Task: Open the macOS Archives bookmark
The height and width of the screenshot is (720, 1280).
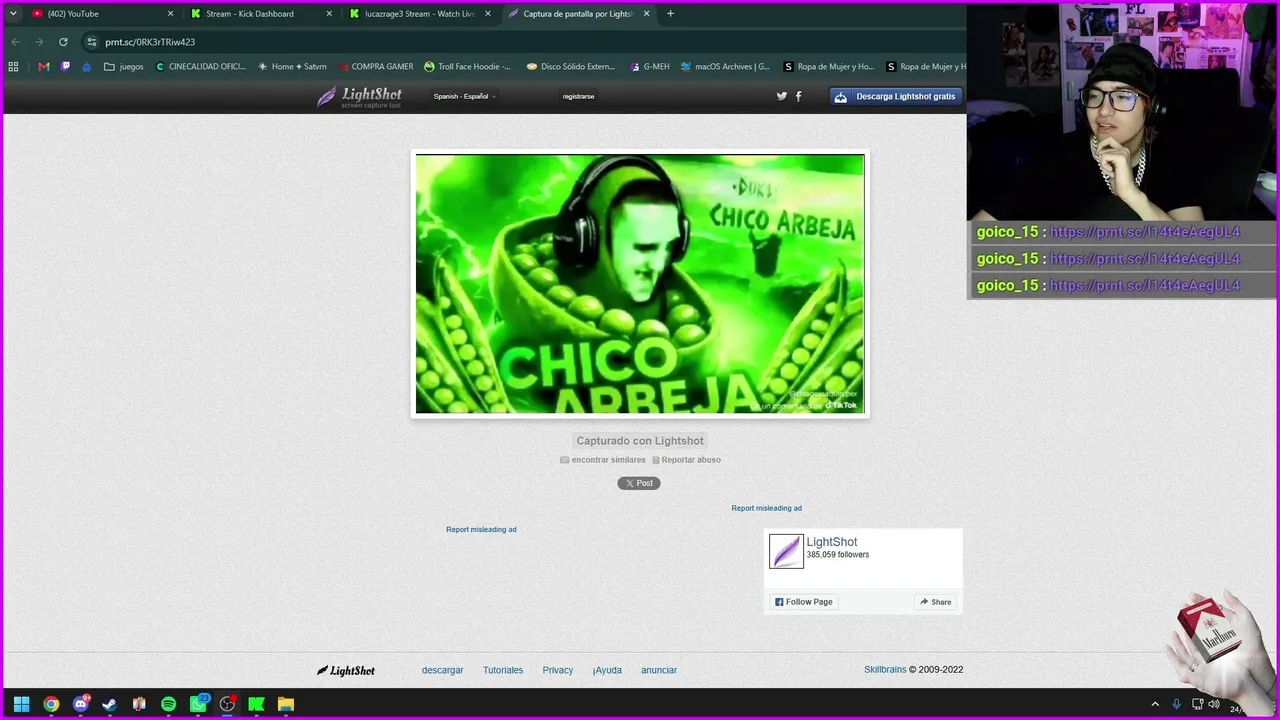Action: coord(725,67)
